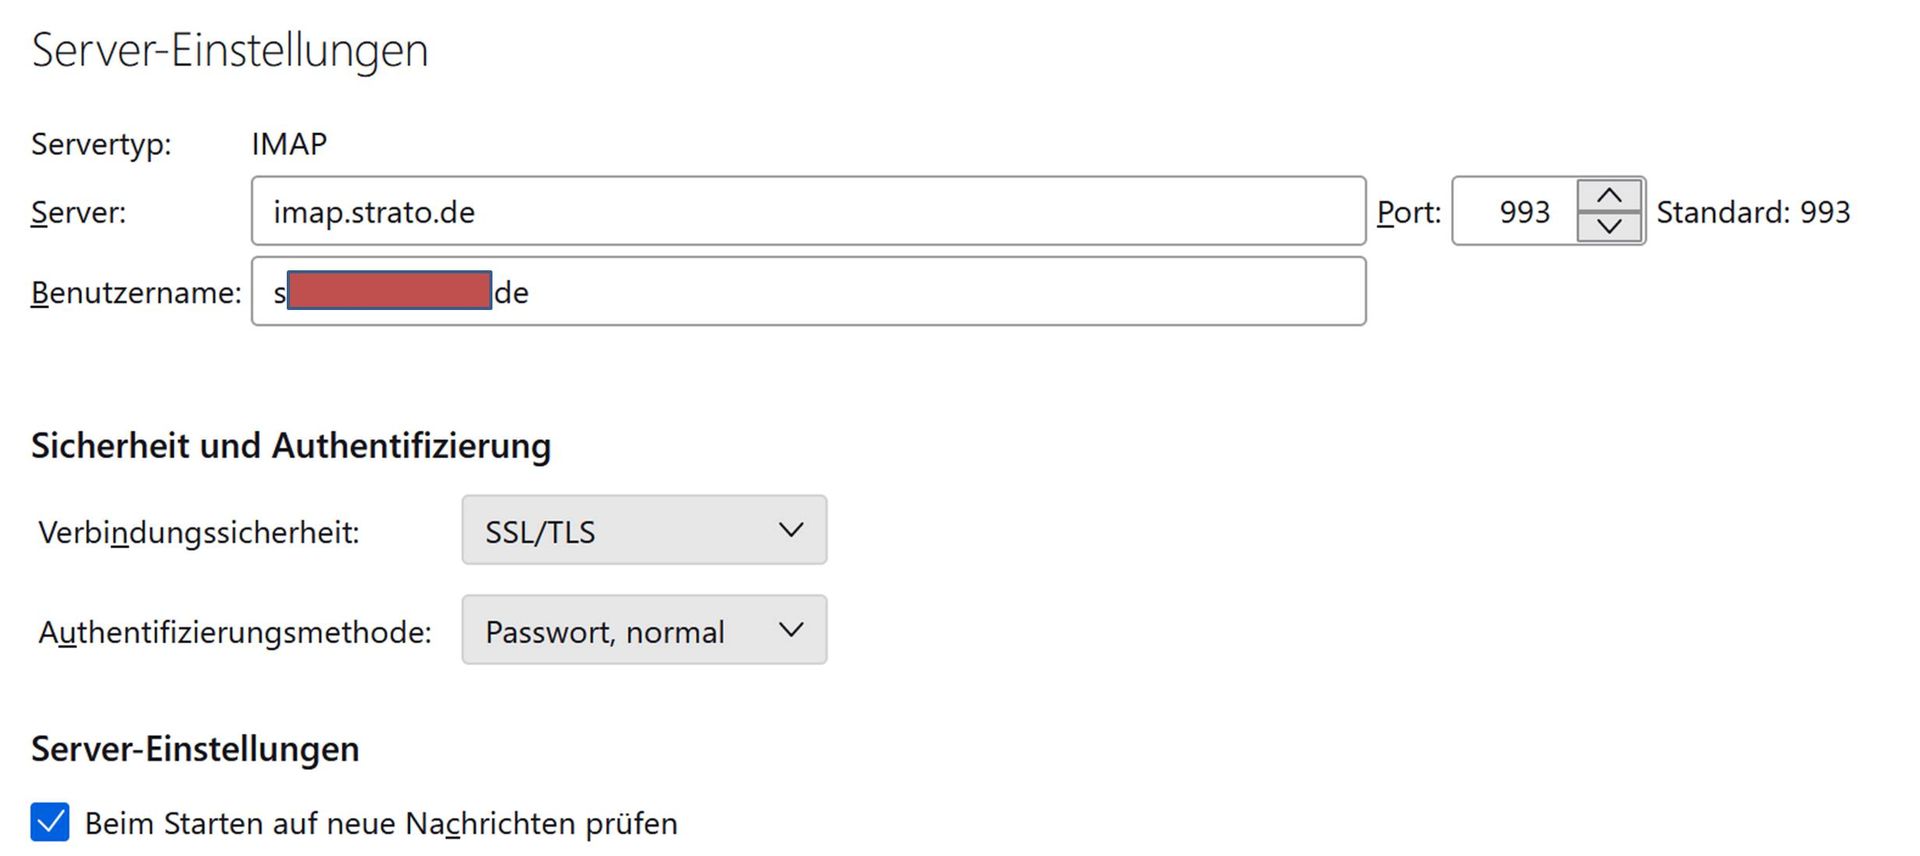1920x856 pixels.
Task: Click the 'Authentifizierungsmethode:' label
Action: [234, 632]
